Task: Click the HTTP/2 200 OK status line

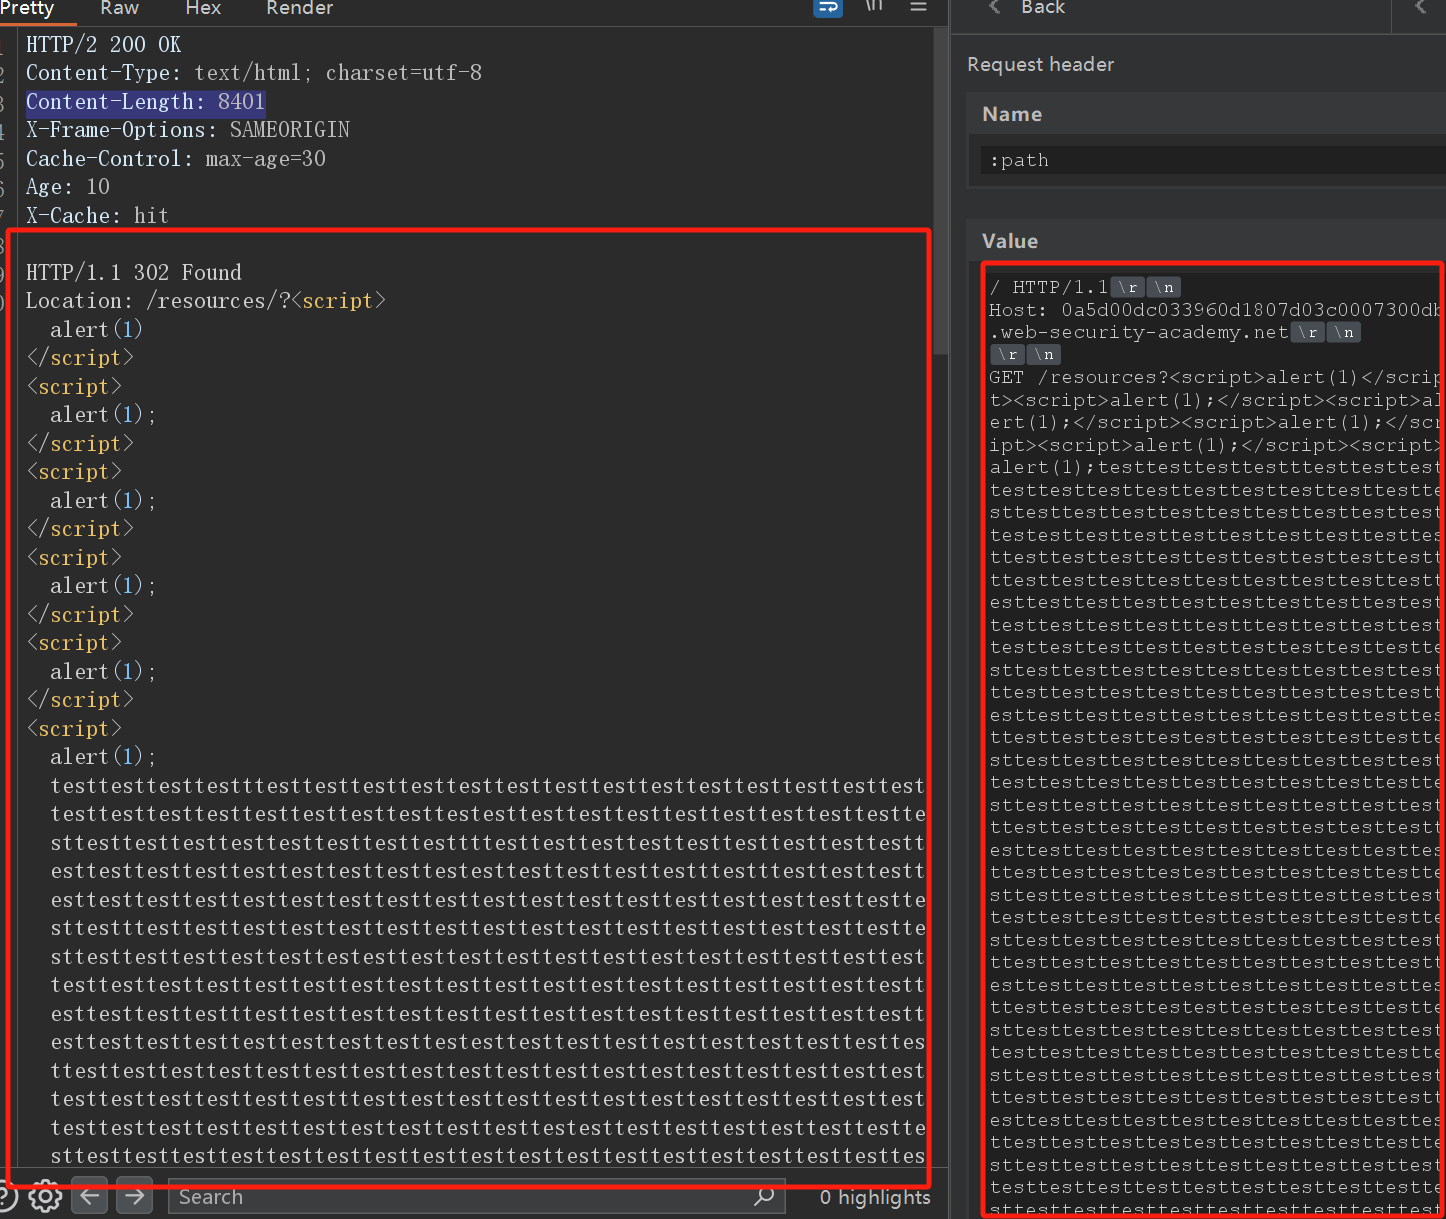Action: pos(104,45)
